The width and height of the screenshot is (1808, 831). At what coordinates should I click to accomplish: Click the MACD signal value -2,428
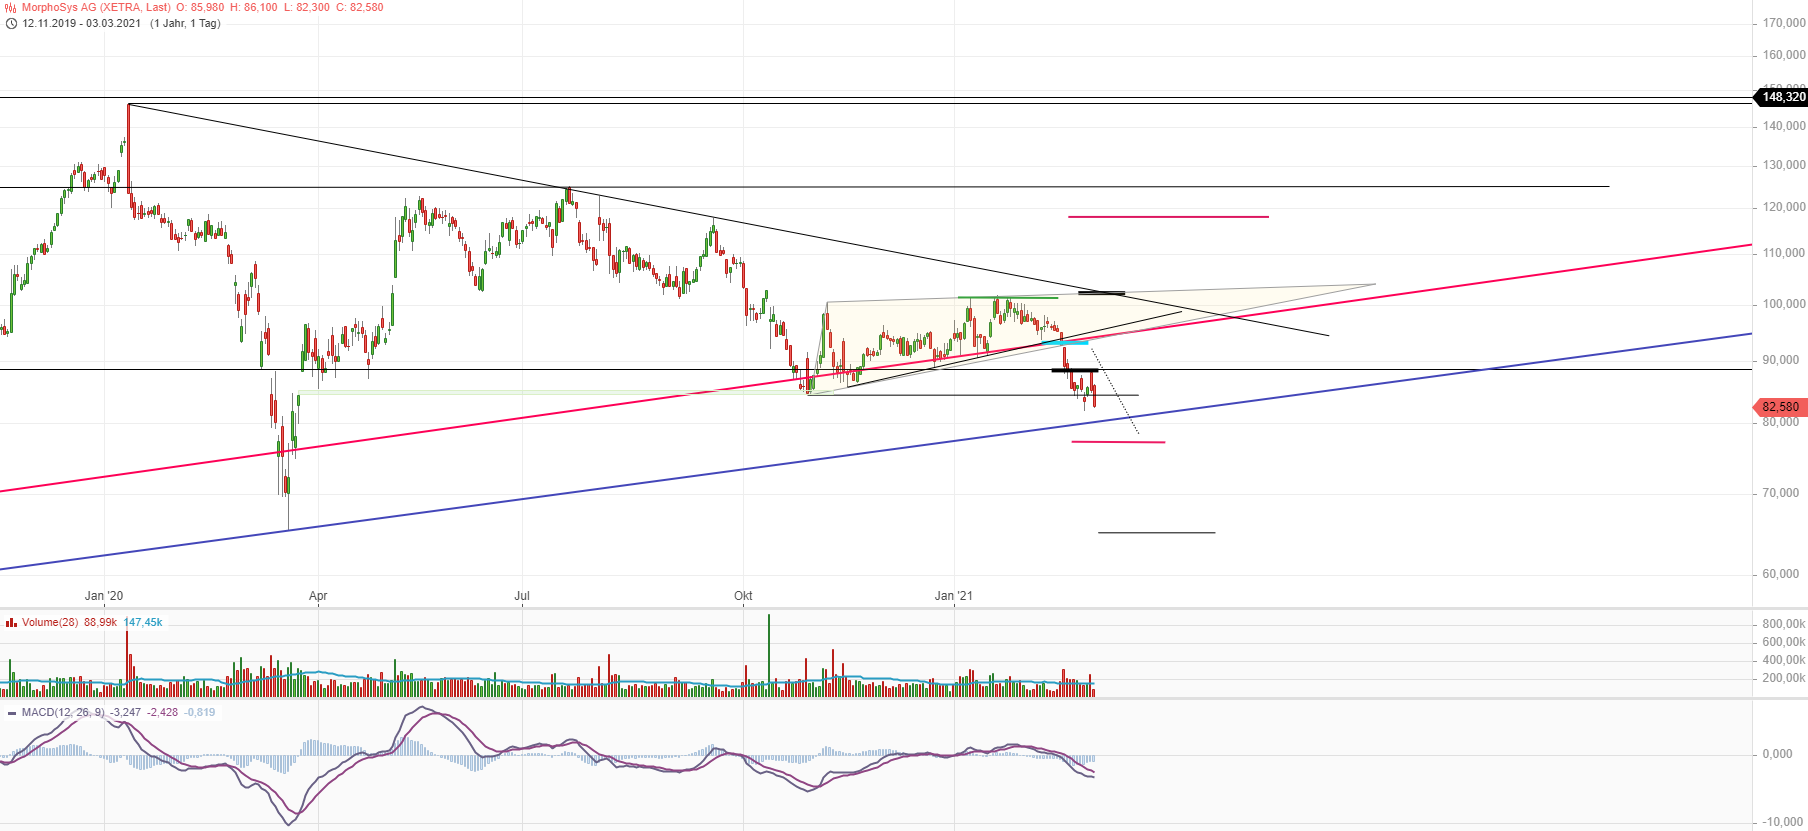pos(163,712)
